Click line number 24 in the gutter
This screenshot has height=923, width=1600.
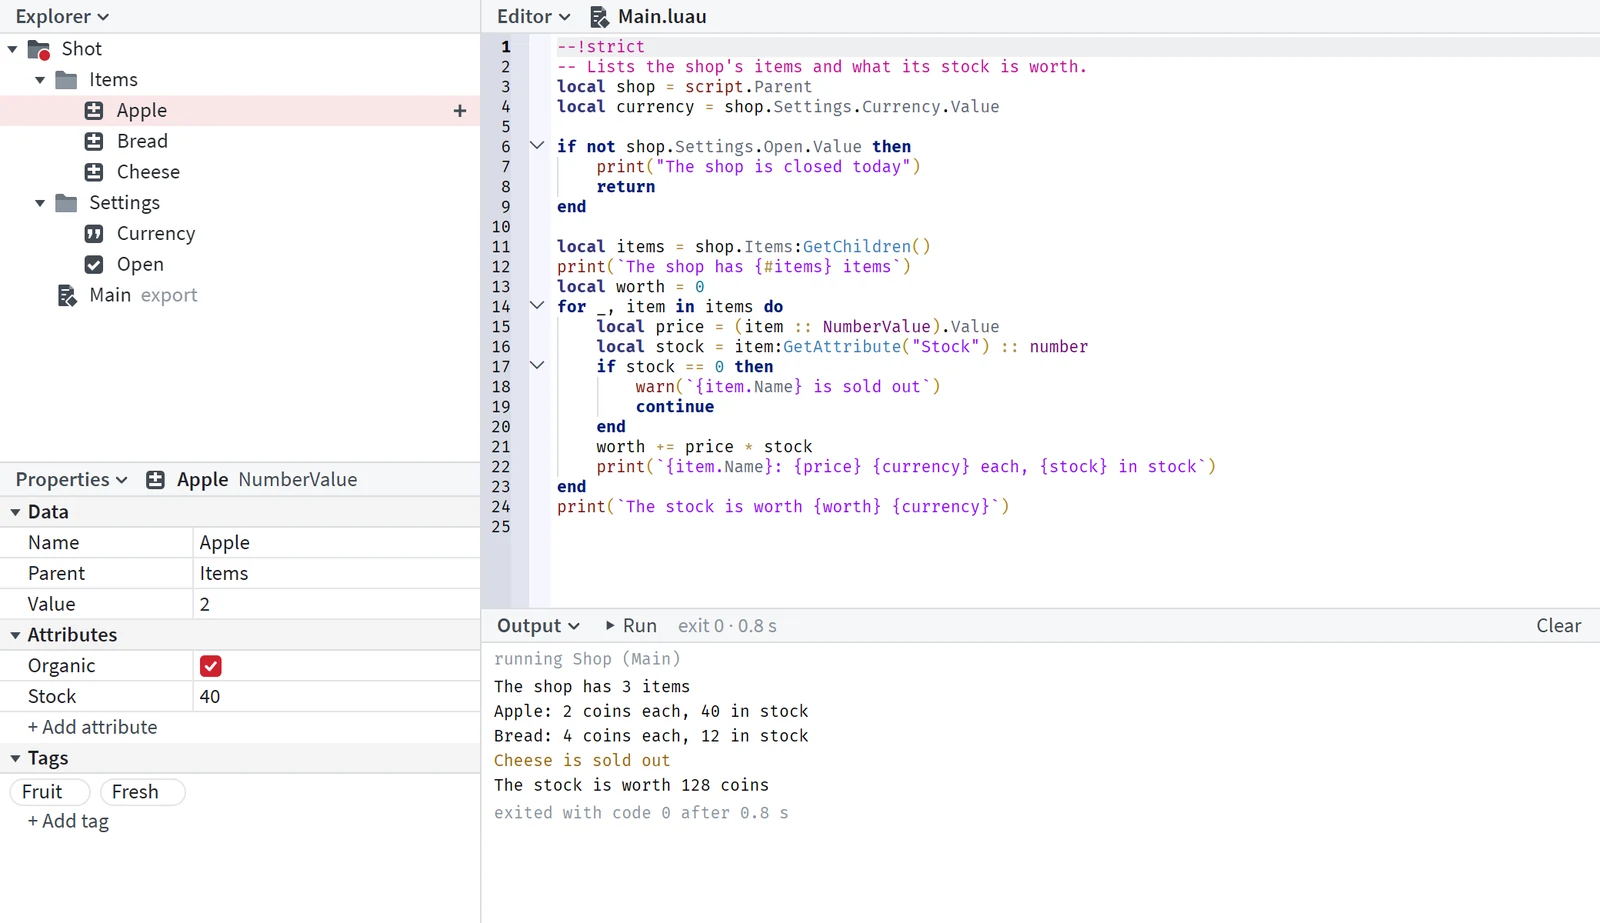tap(501, 507)
